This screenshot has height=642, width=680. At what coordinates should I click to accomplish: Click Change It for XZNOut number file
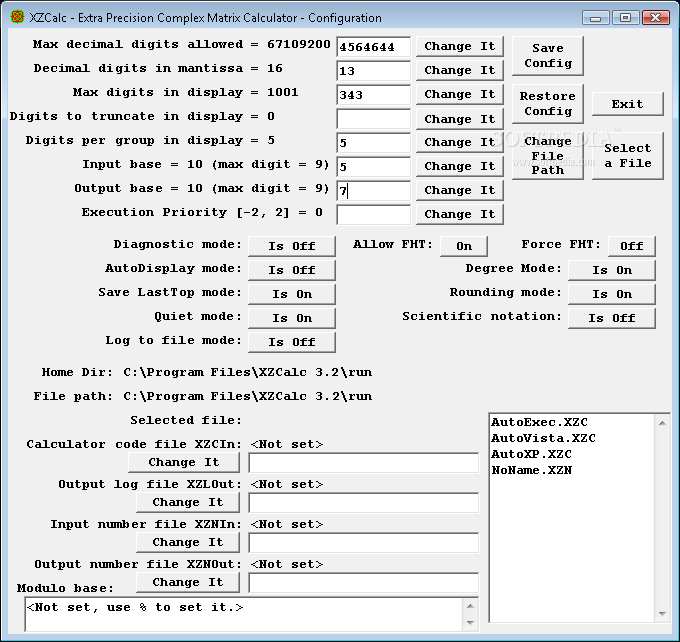click(x=188, y=582)
